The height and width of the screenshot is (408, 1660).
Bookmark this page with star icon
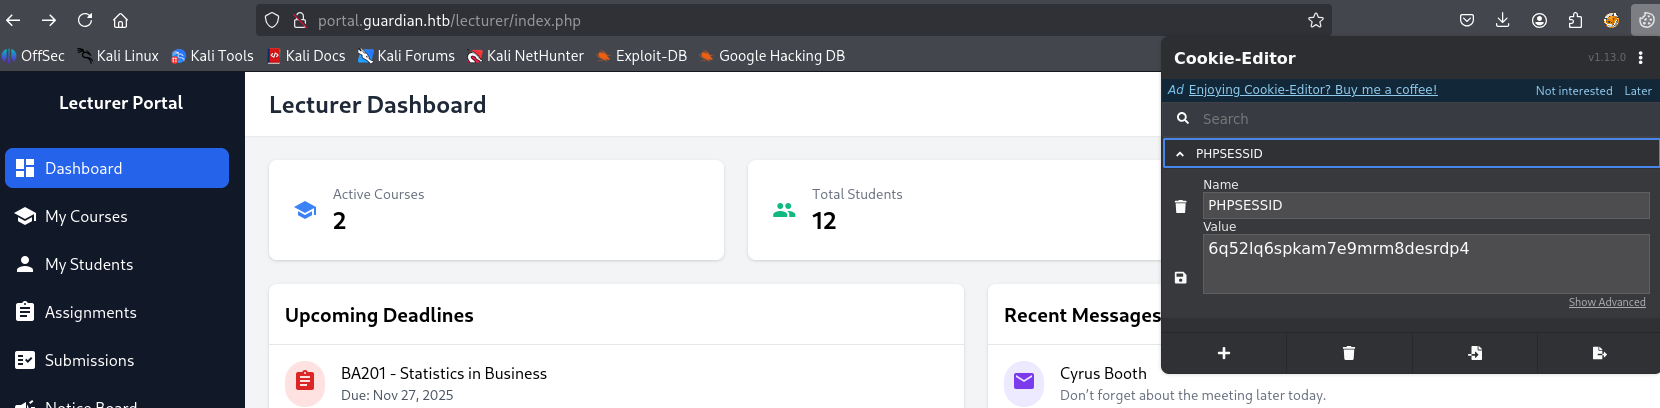point(1316,20)
